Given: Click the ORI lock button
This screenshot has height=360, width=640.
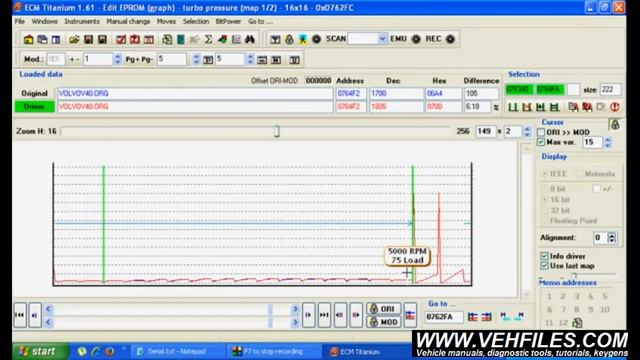Looking at the screenshot, I should click(x=383, y=309).
